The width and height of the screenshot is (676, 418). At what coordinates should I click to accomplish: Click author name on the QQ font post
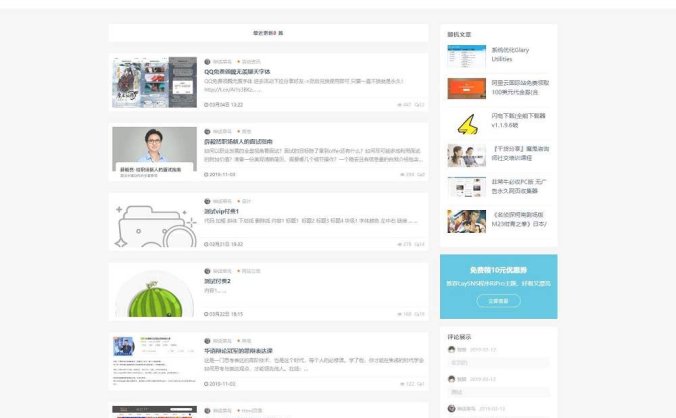pyautogui.click(x=222, y=62)
